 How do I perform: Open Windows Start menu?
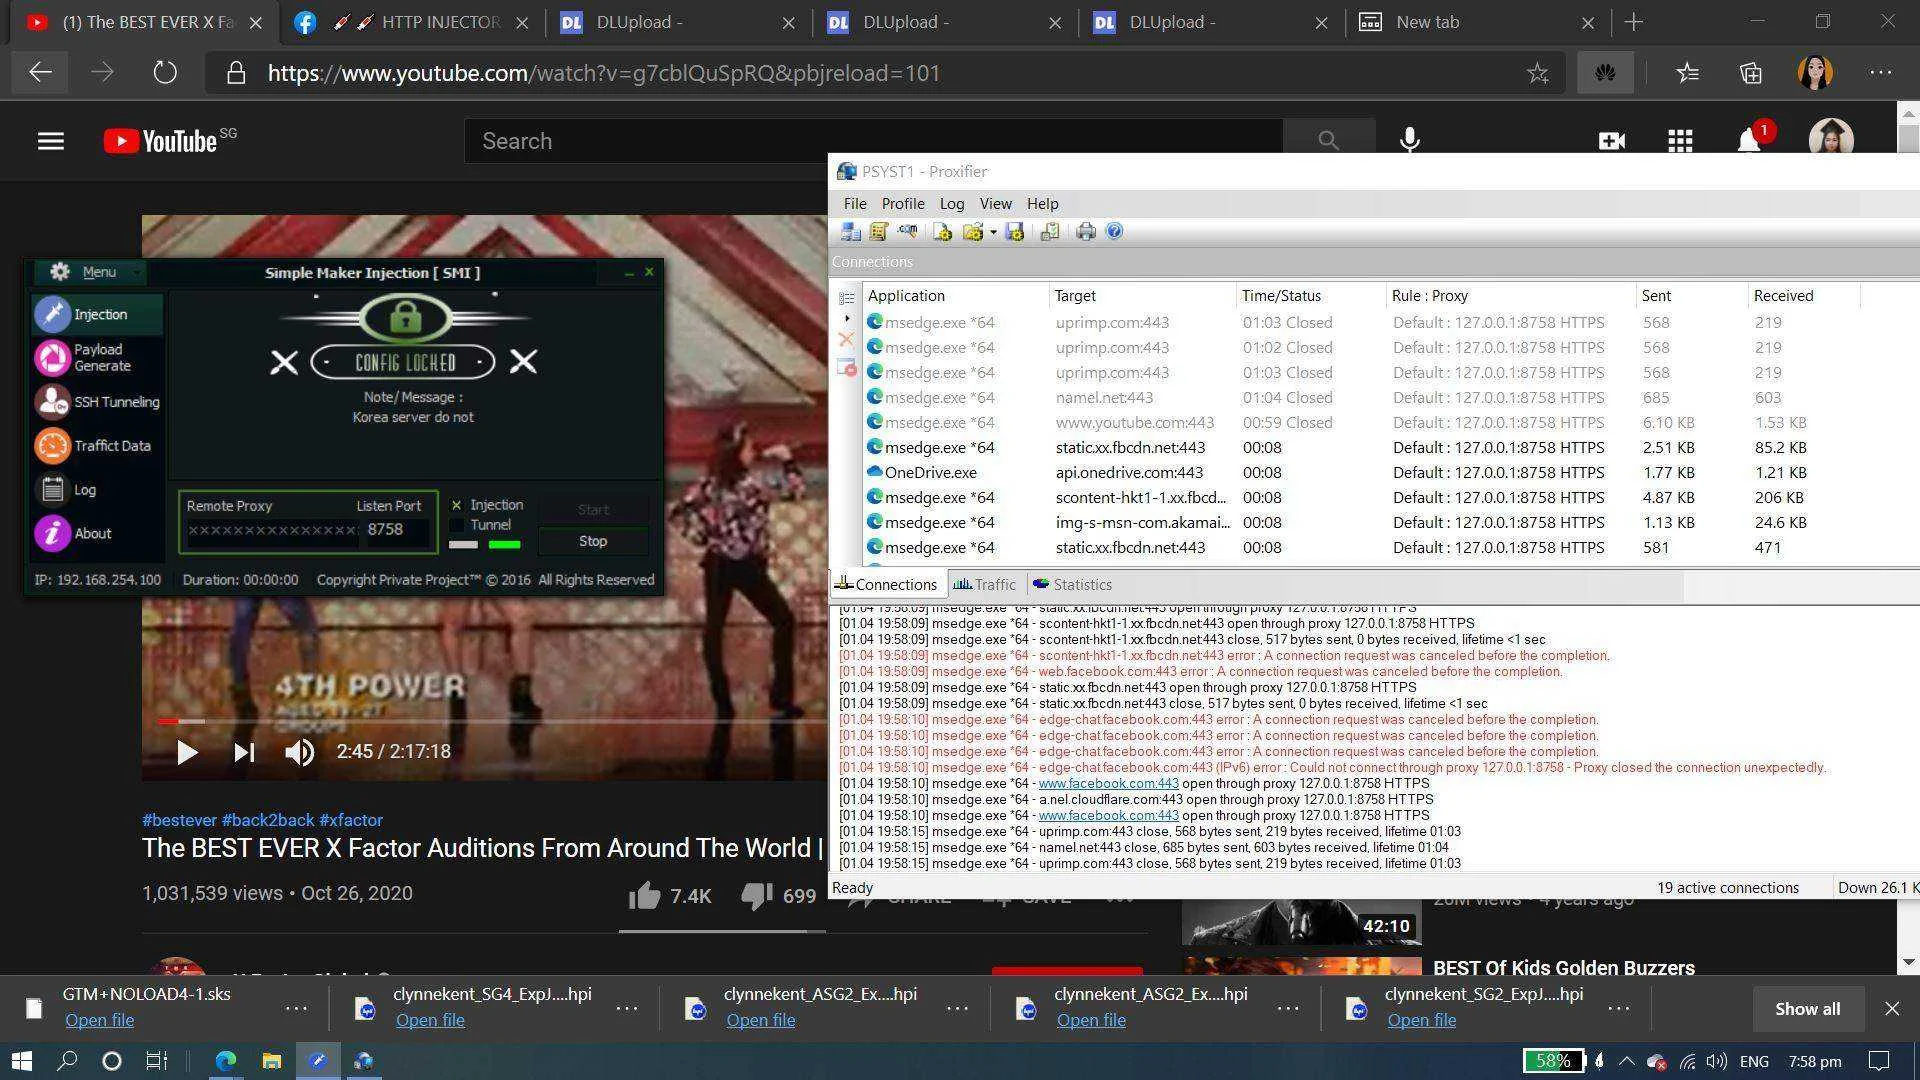click(x=21, y=1061)
